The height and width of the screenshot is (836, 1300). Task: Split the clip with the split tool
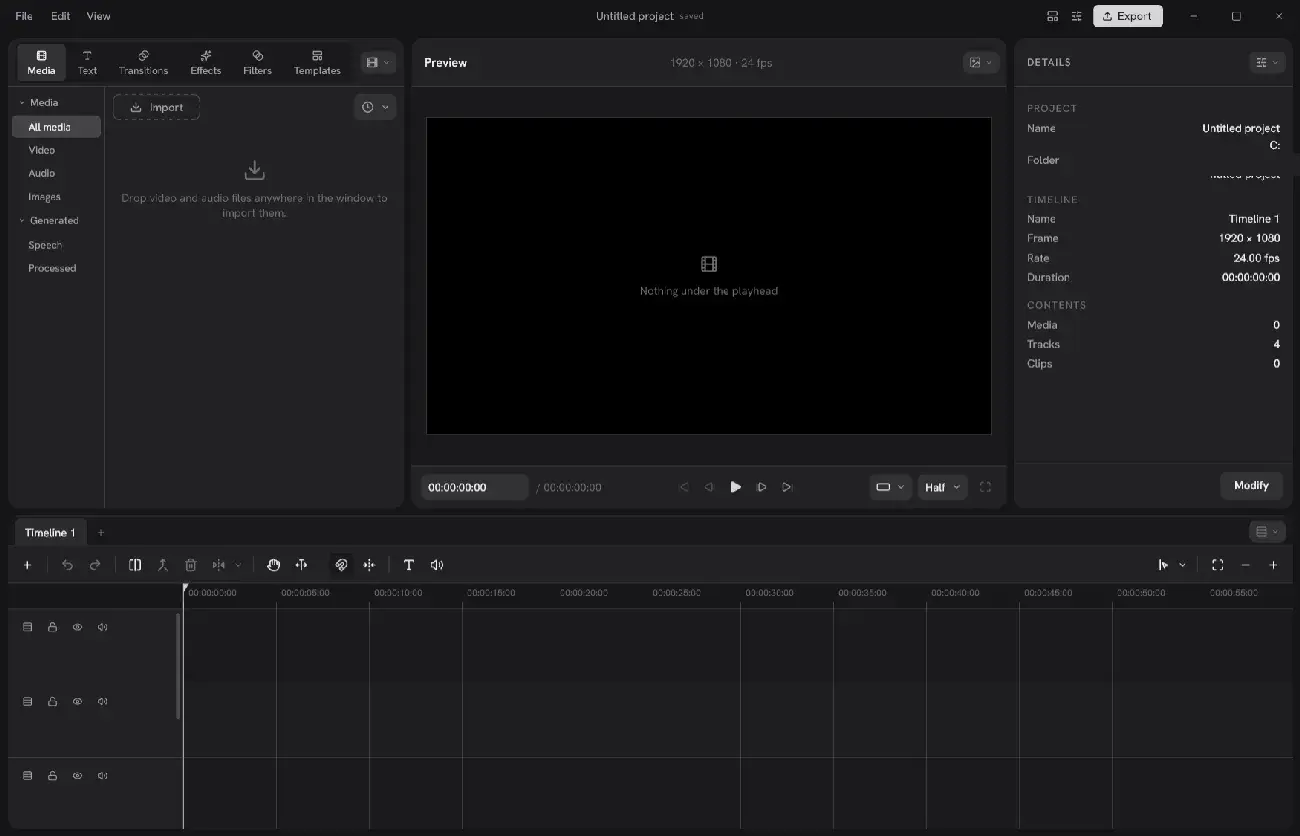point(135,565)
